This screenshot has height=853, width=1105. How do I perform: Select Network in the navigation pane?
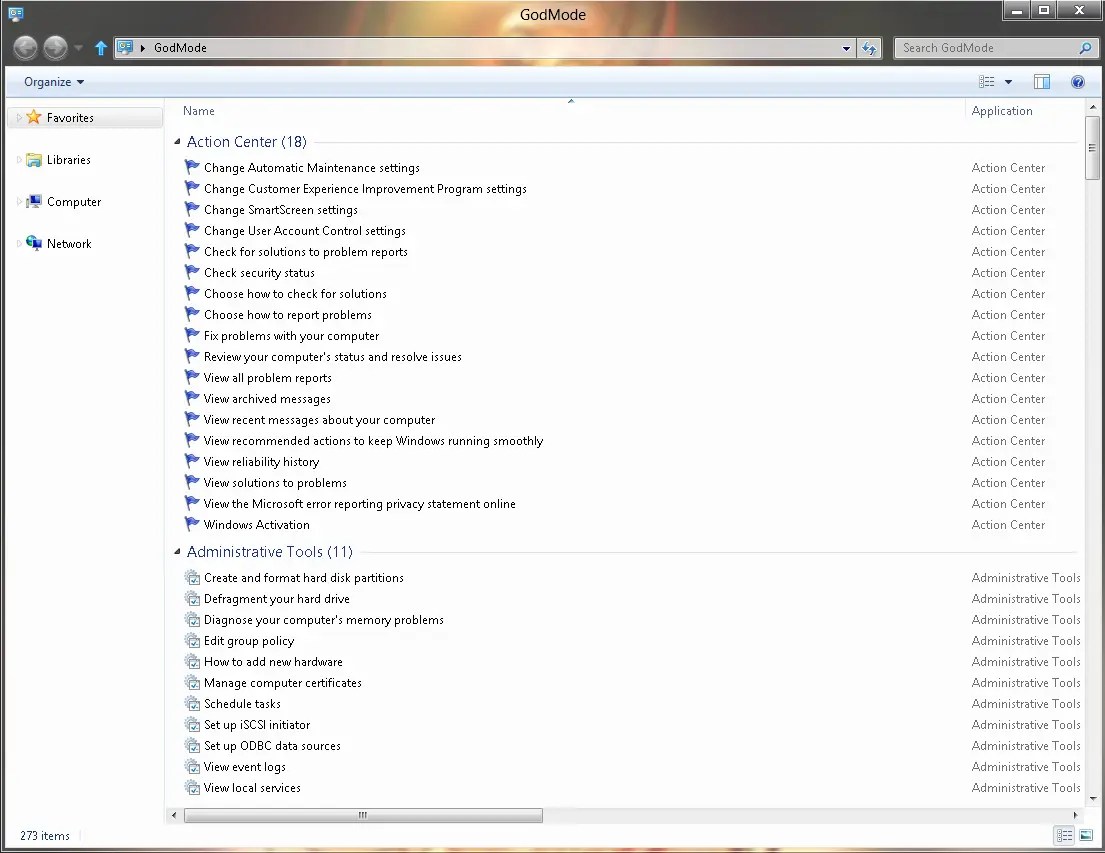coord(69,244)
